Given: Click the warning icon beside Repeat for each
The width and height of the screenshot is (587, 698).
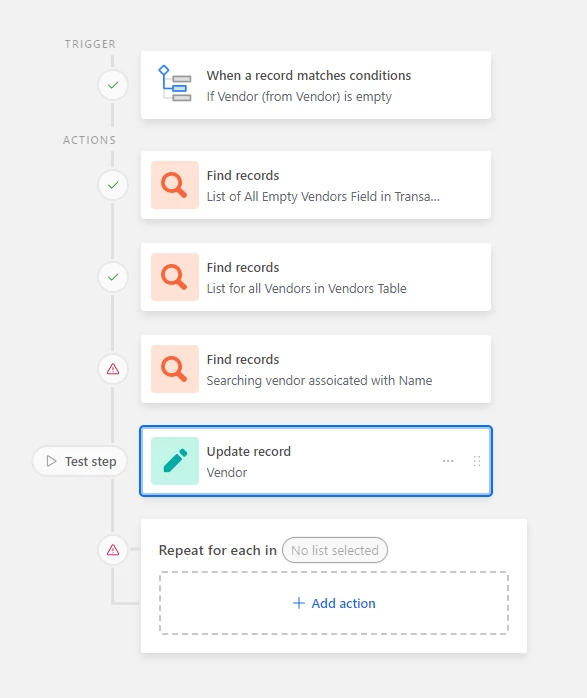Looking at the screenshot, I should [x=113, y=550].
